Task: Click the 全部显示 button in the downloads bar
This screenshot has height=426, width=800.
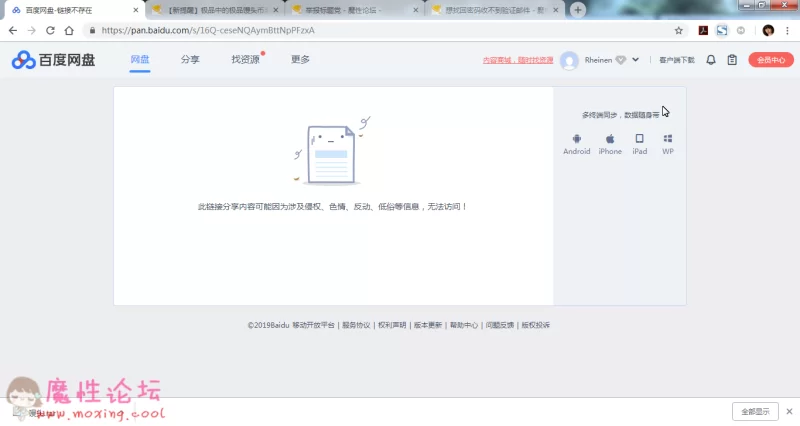Action: pos(755,411)
